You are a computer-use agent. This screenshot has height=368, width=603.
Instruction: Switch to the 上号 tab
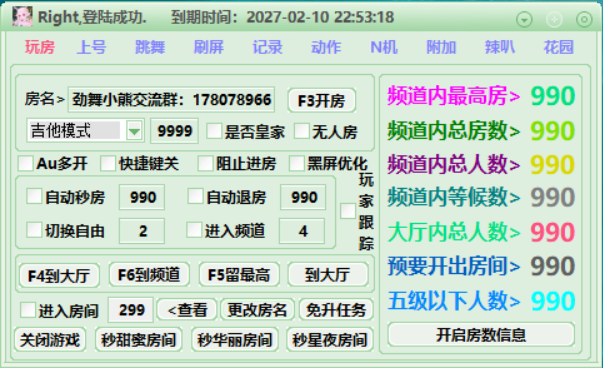[92, 47]
